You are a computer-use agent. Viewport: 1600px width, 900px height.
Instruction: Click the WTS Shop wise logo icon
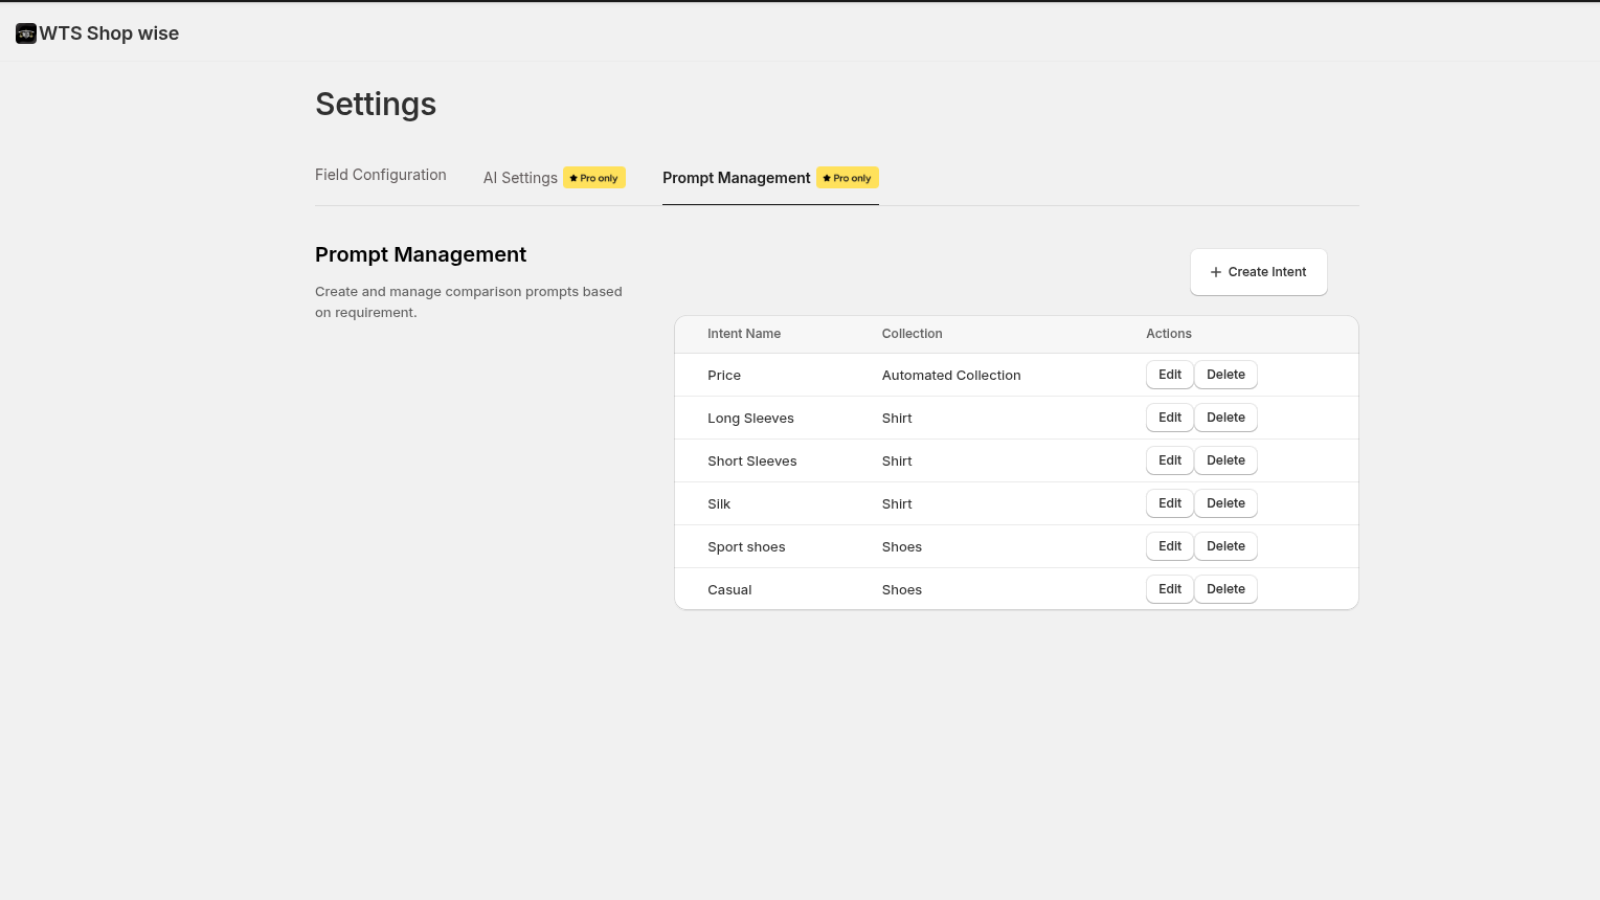coord(25,32)
